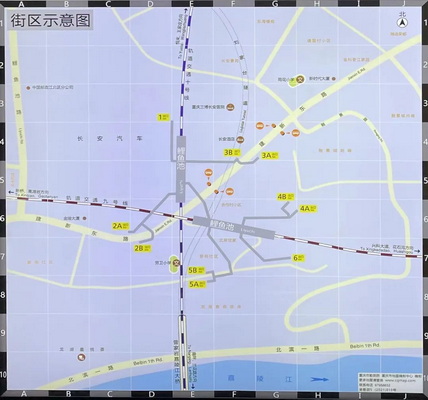Click the vertical 鲤鱼池 station box
428x400 pixels.
tap(180, 169)
